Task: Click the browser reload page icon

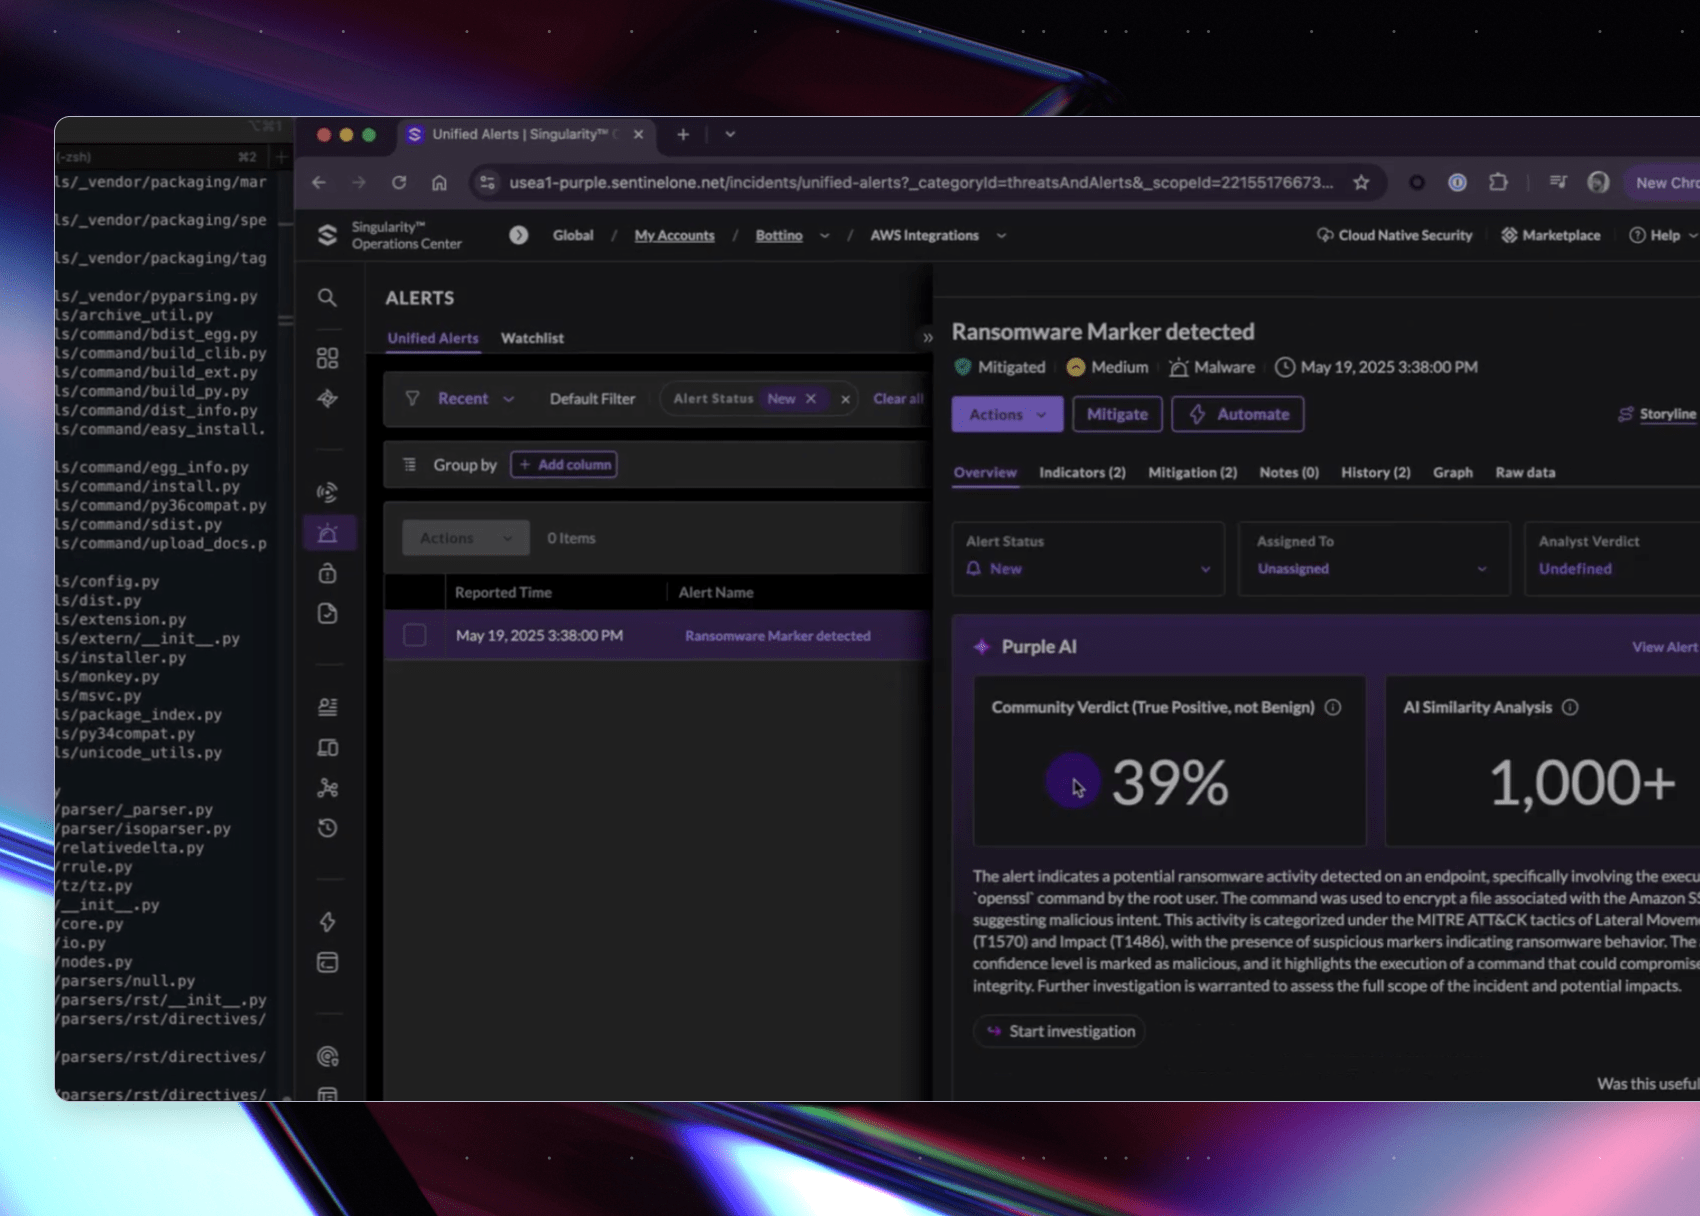Action: (x=399, y=182)
